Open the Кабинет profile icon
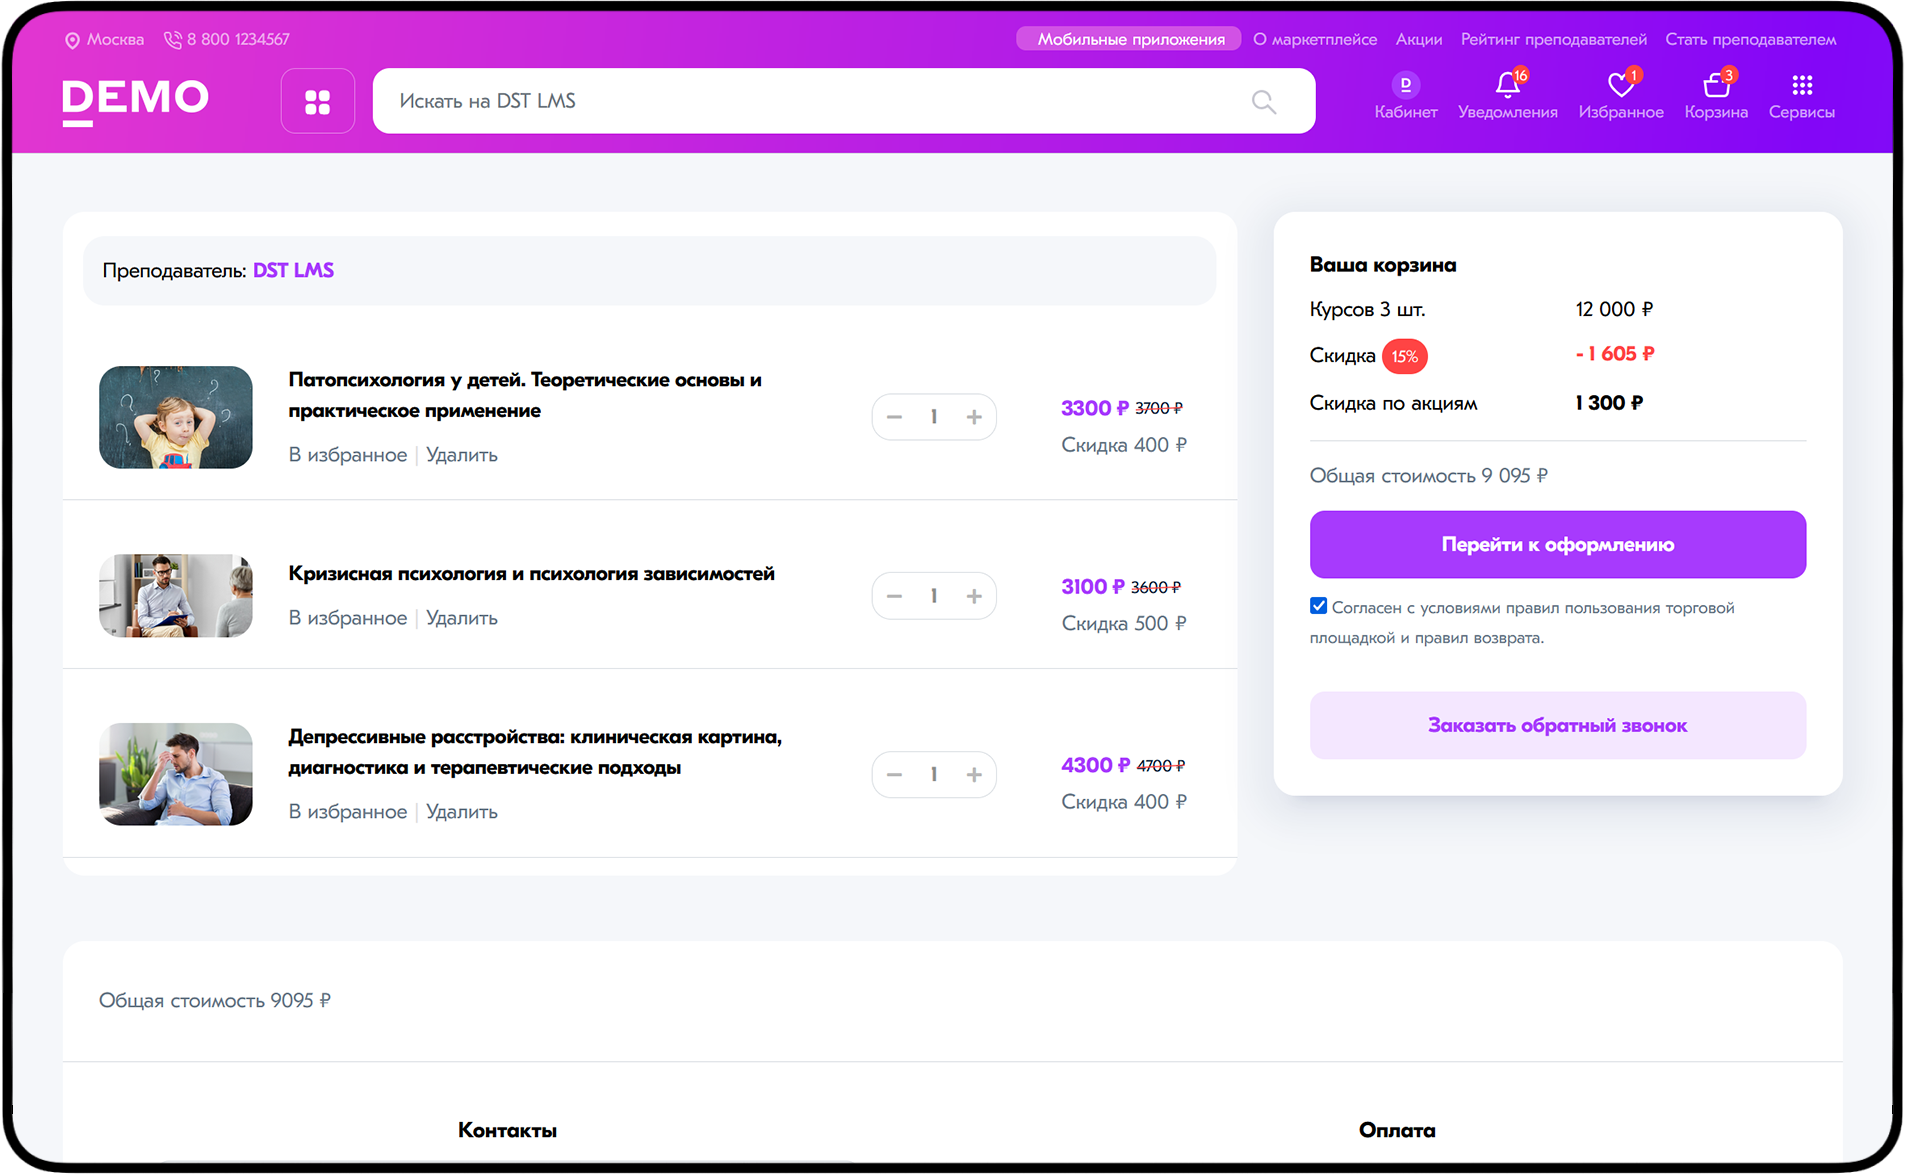The height and width of the screenshot is (1174, 1905). point(1405,85)
